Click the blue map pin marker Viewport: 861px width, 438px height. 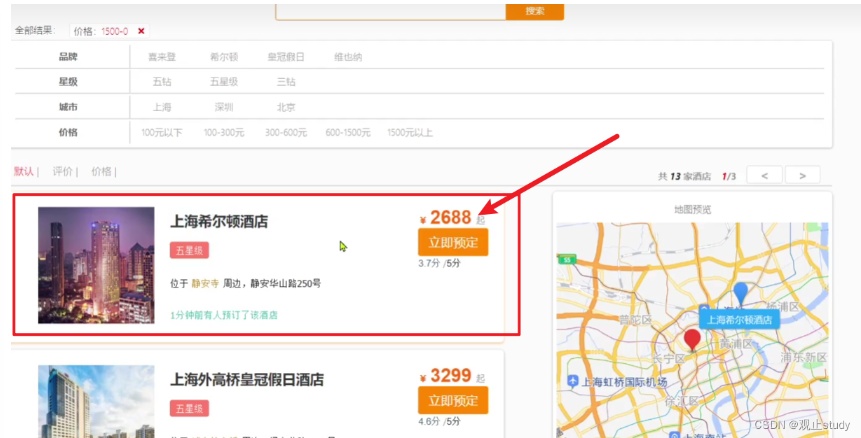point(741,293)
